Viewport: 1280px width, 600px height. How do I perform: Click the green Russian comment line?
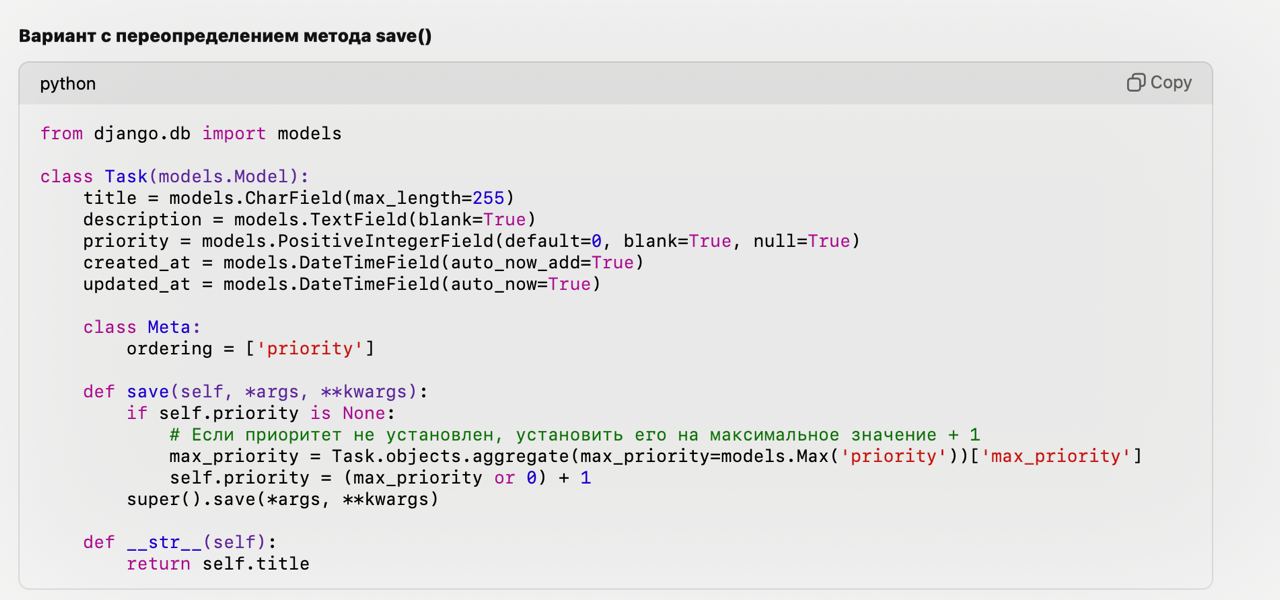coord(574,434)
